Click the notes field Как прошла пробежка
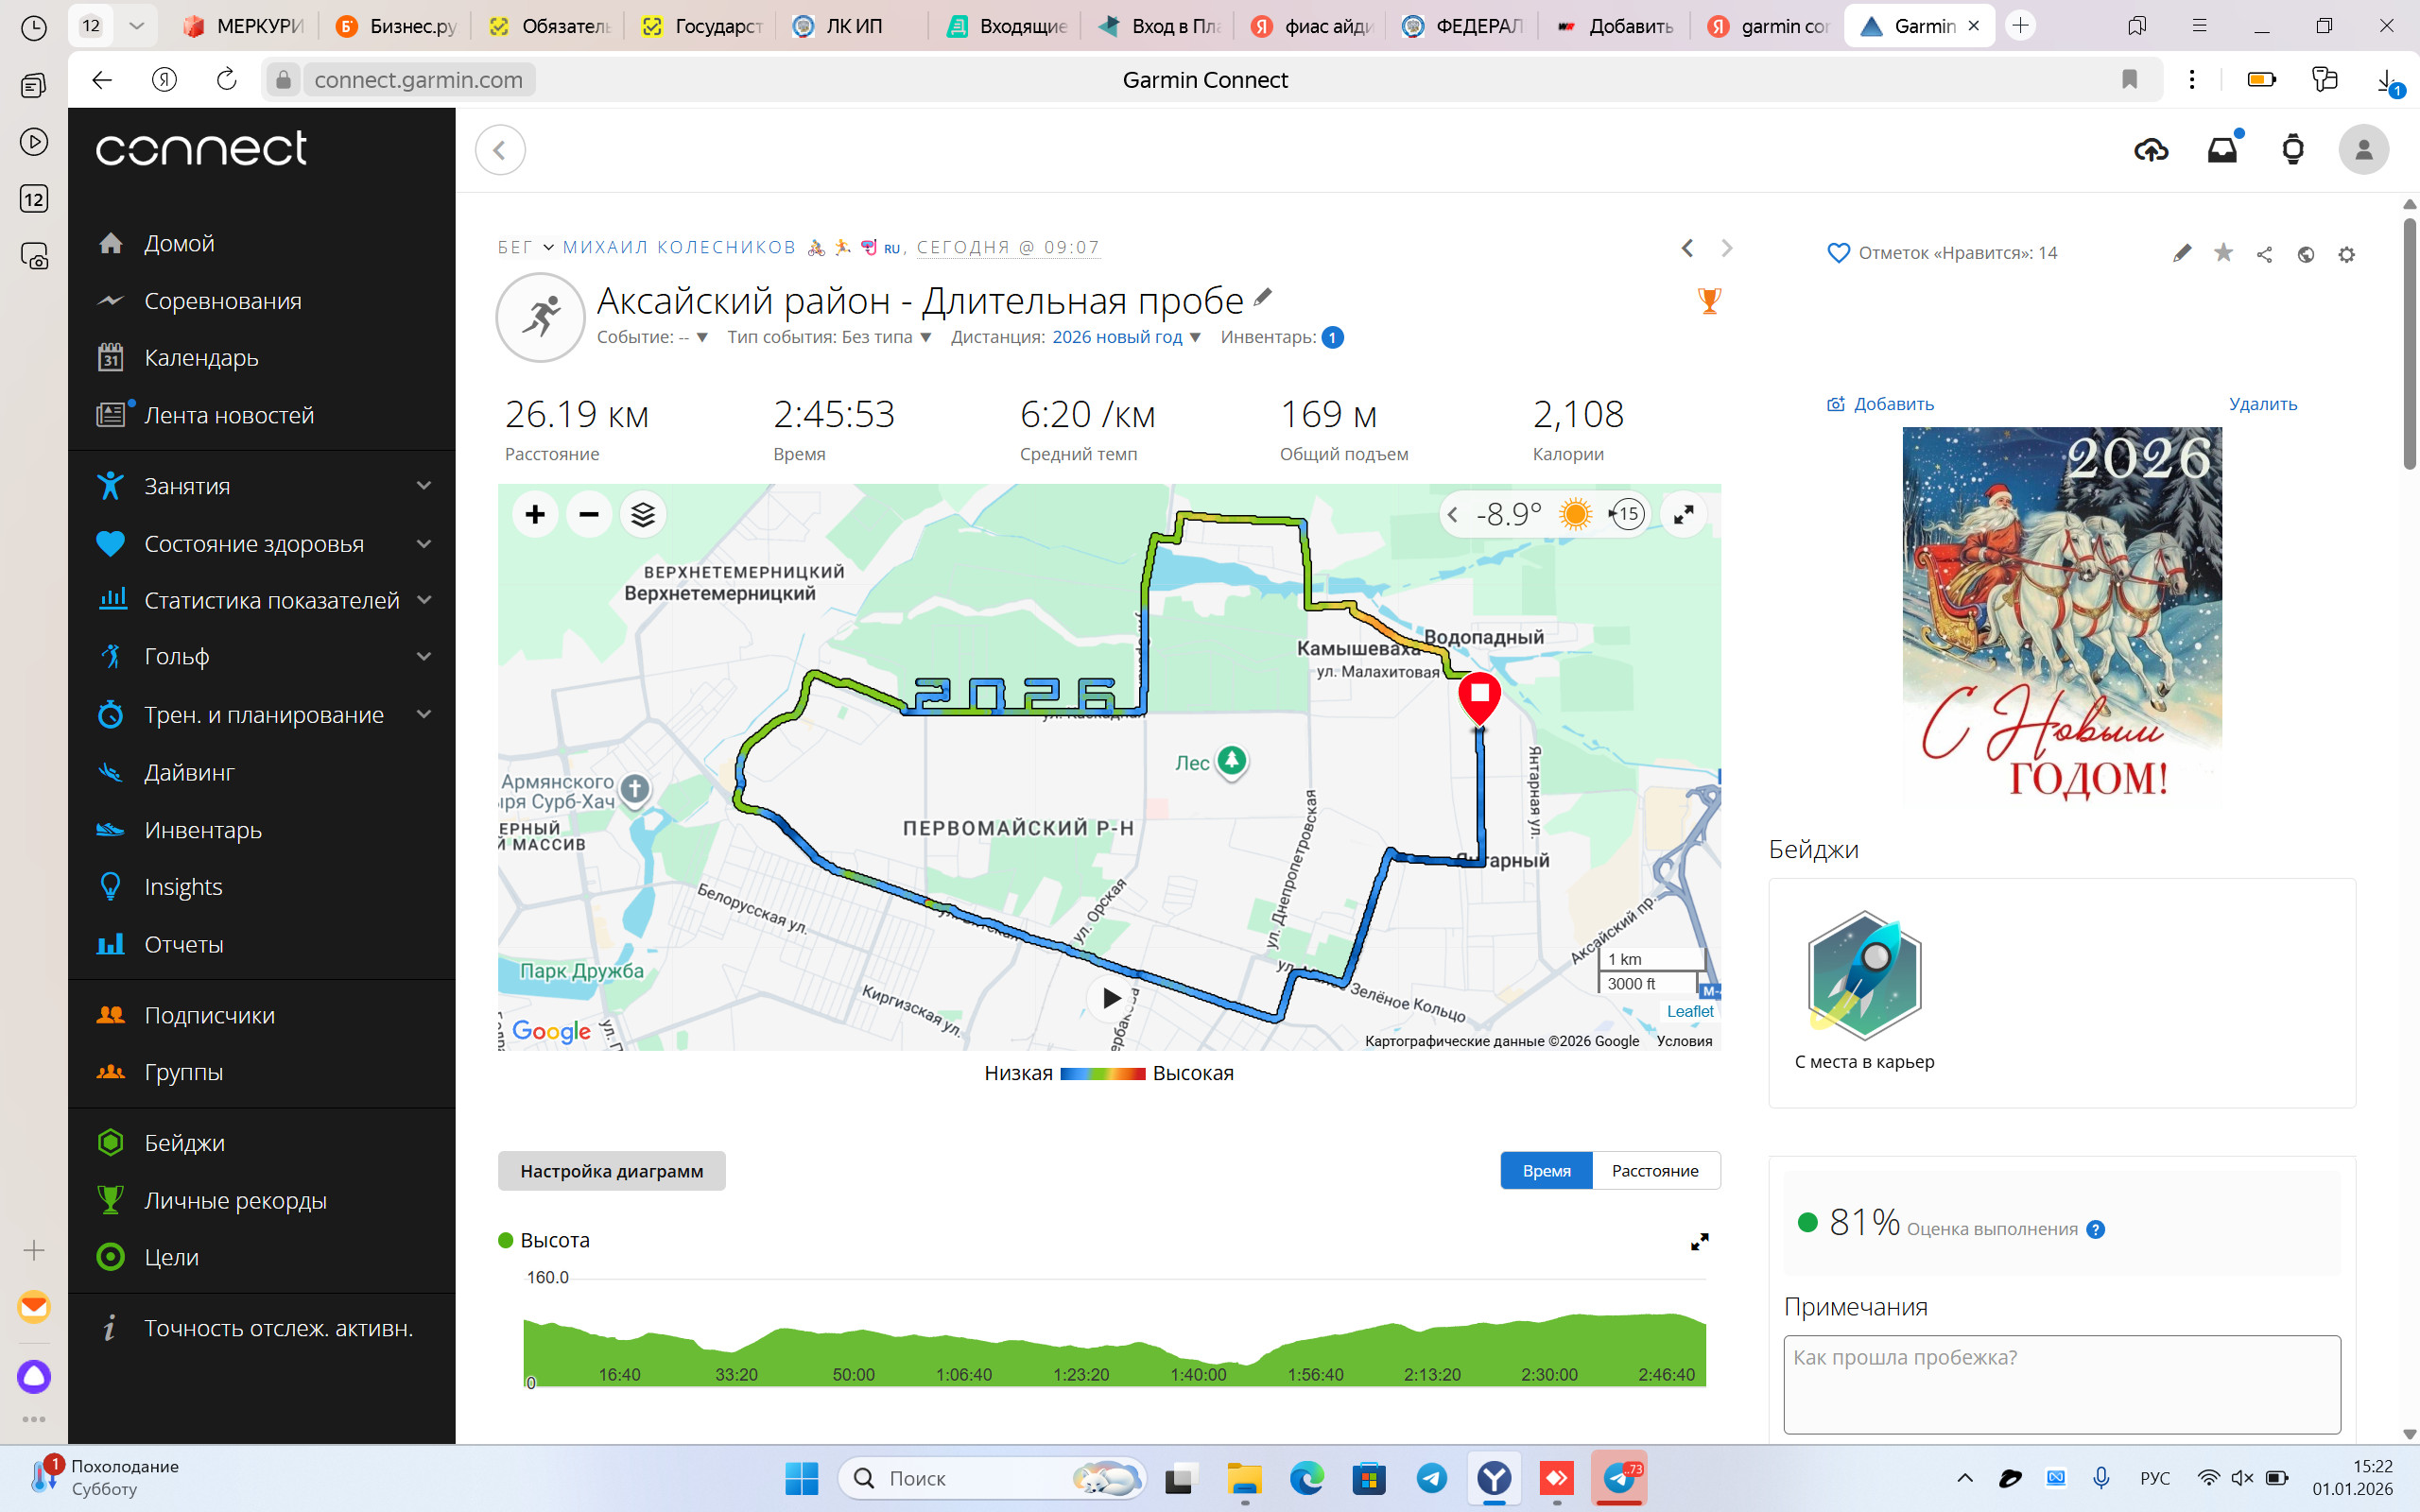This screenshot has width=2420, height=1512. coord(2062,1385)
